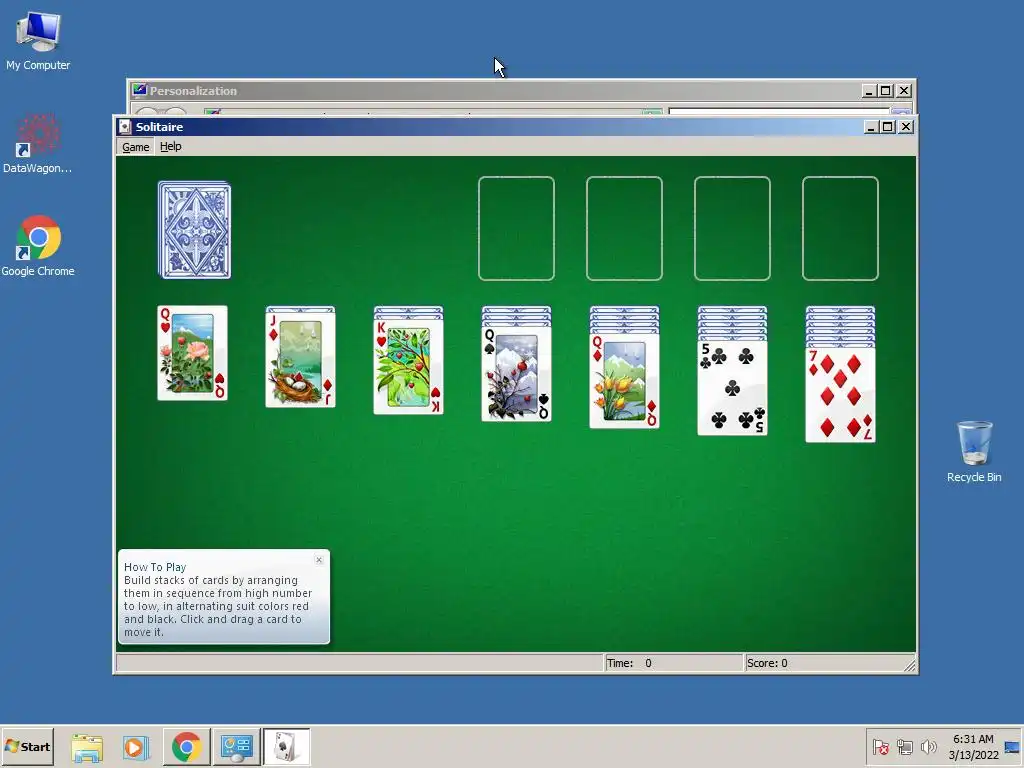Click the network tray icon

pyautogui.click(x=904, y=746)
